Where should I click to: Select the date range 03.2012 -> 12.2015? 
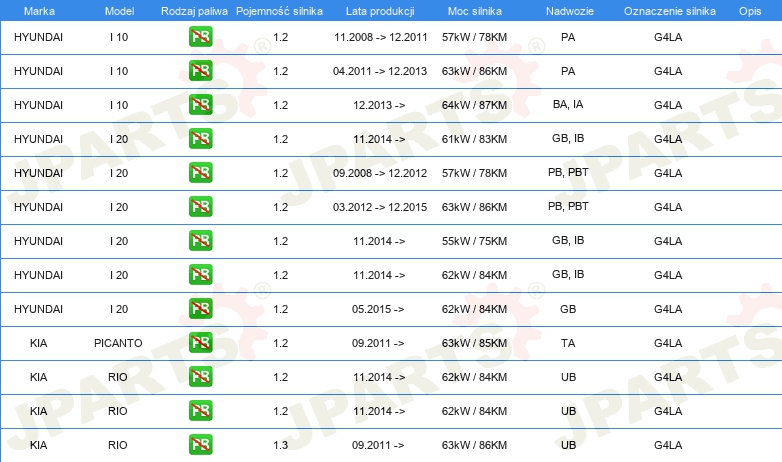380,207
